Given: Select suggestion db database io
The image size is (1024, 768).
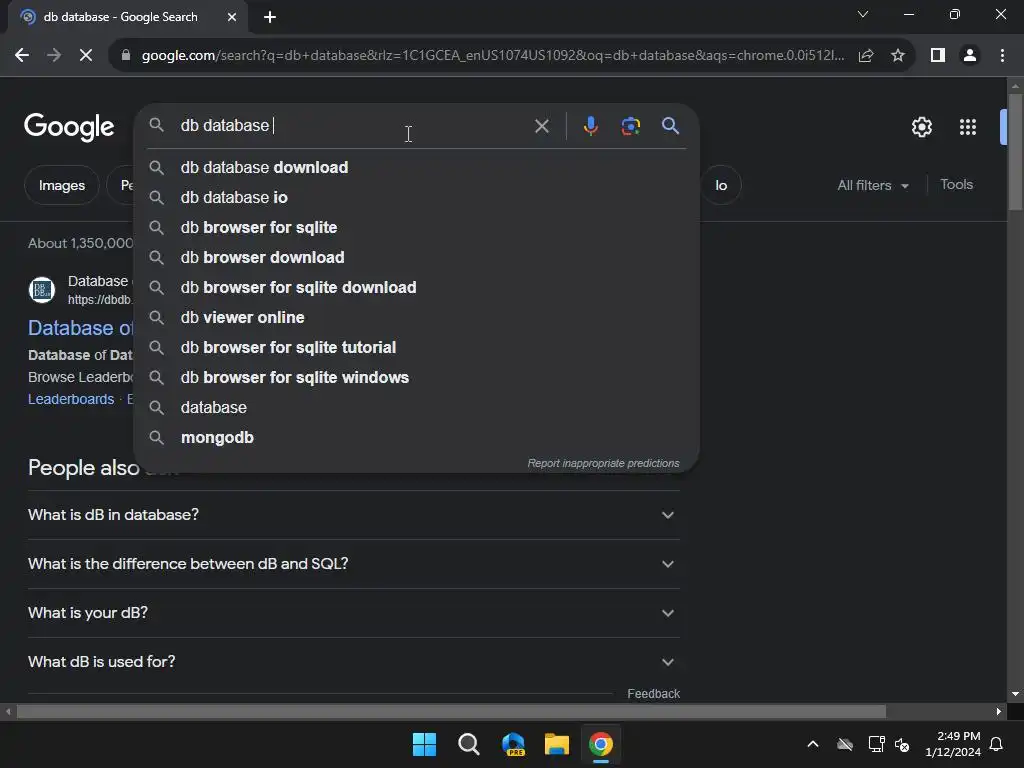Looking at the screenshot, I should [x=416, y=197].
